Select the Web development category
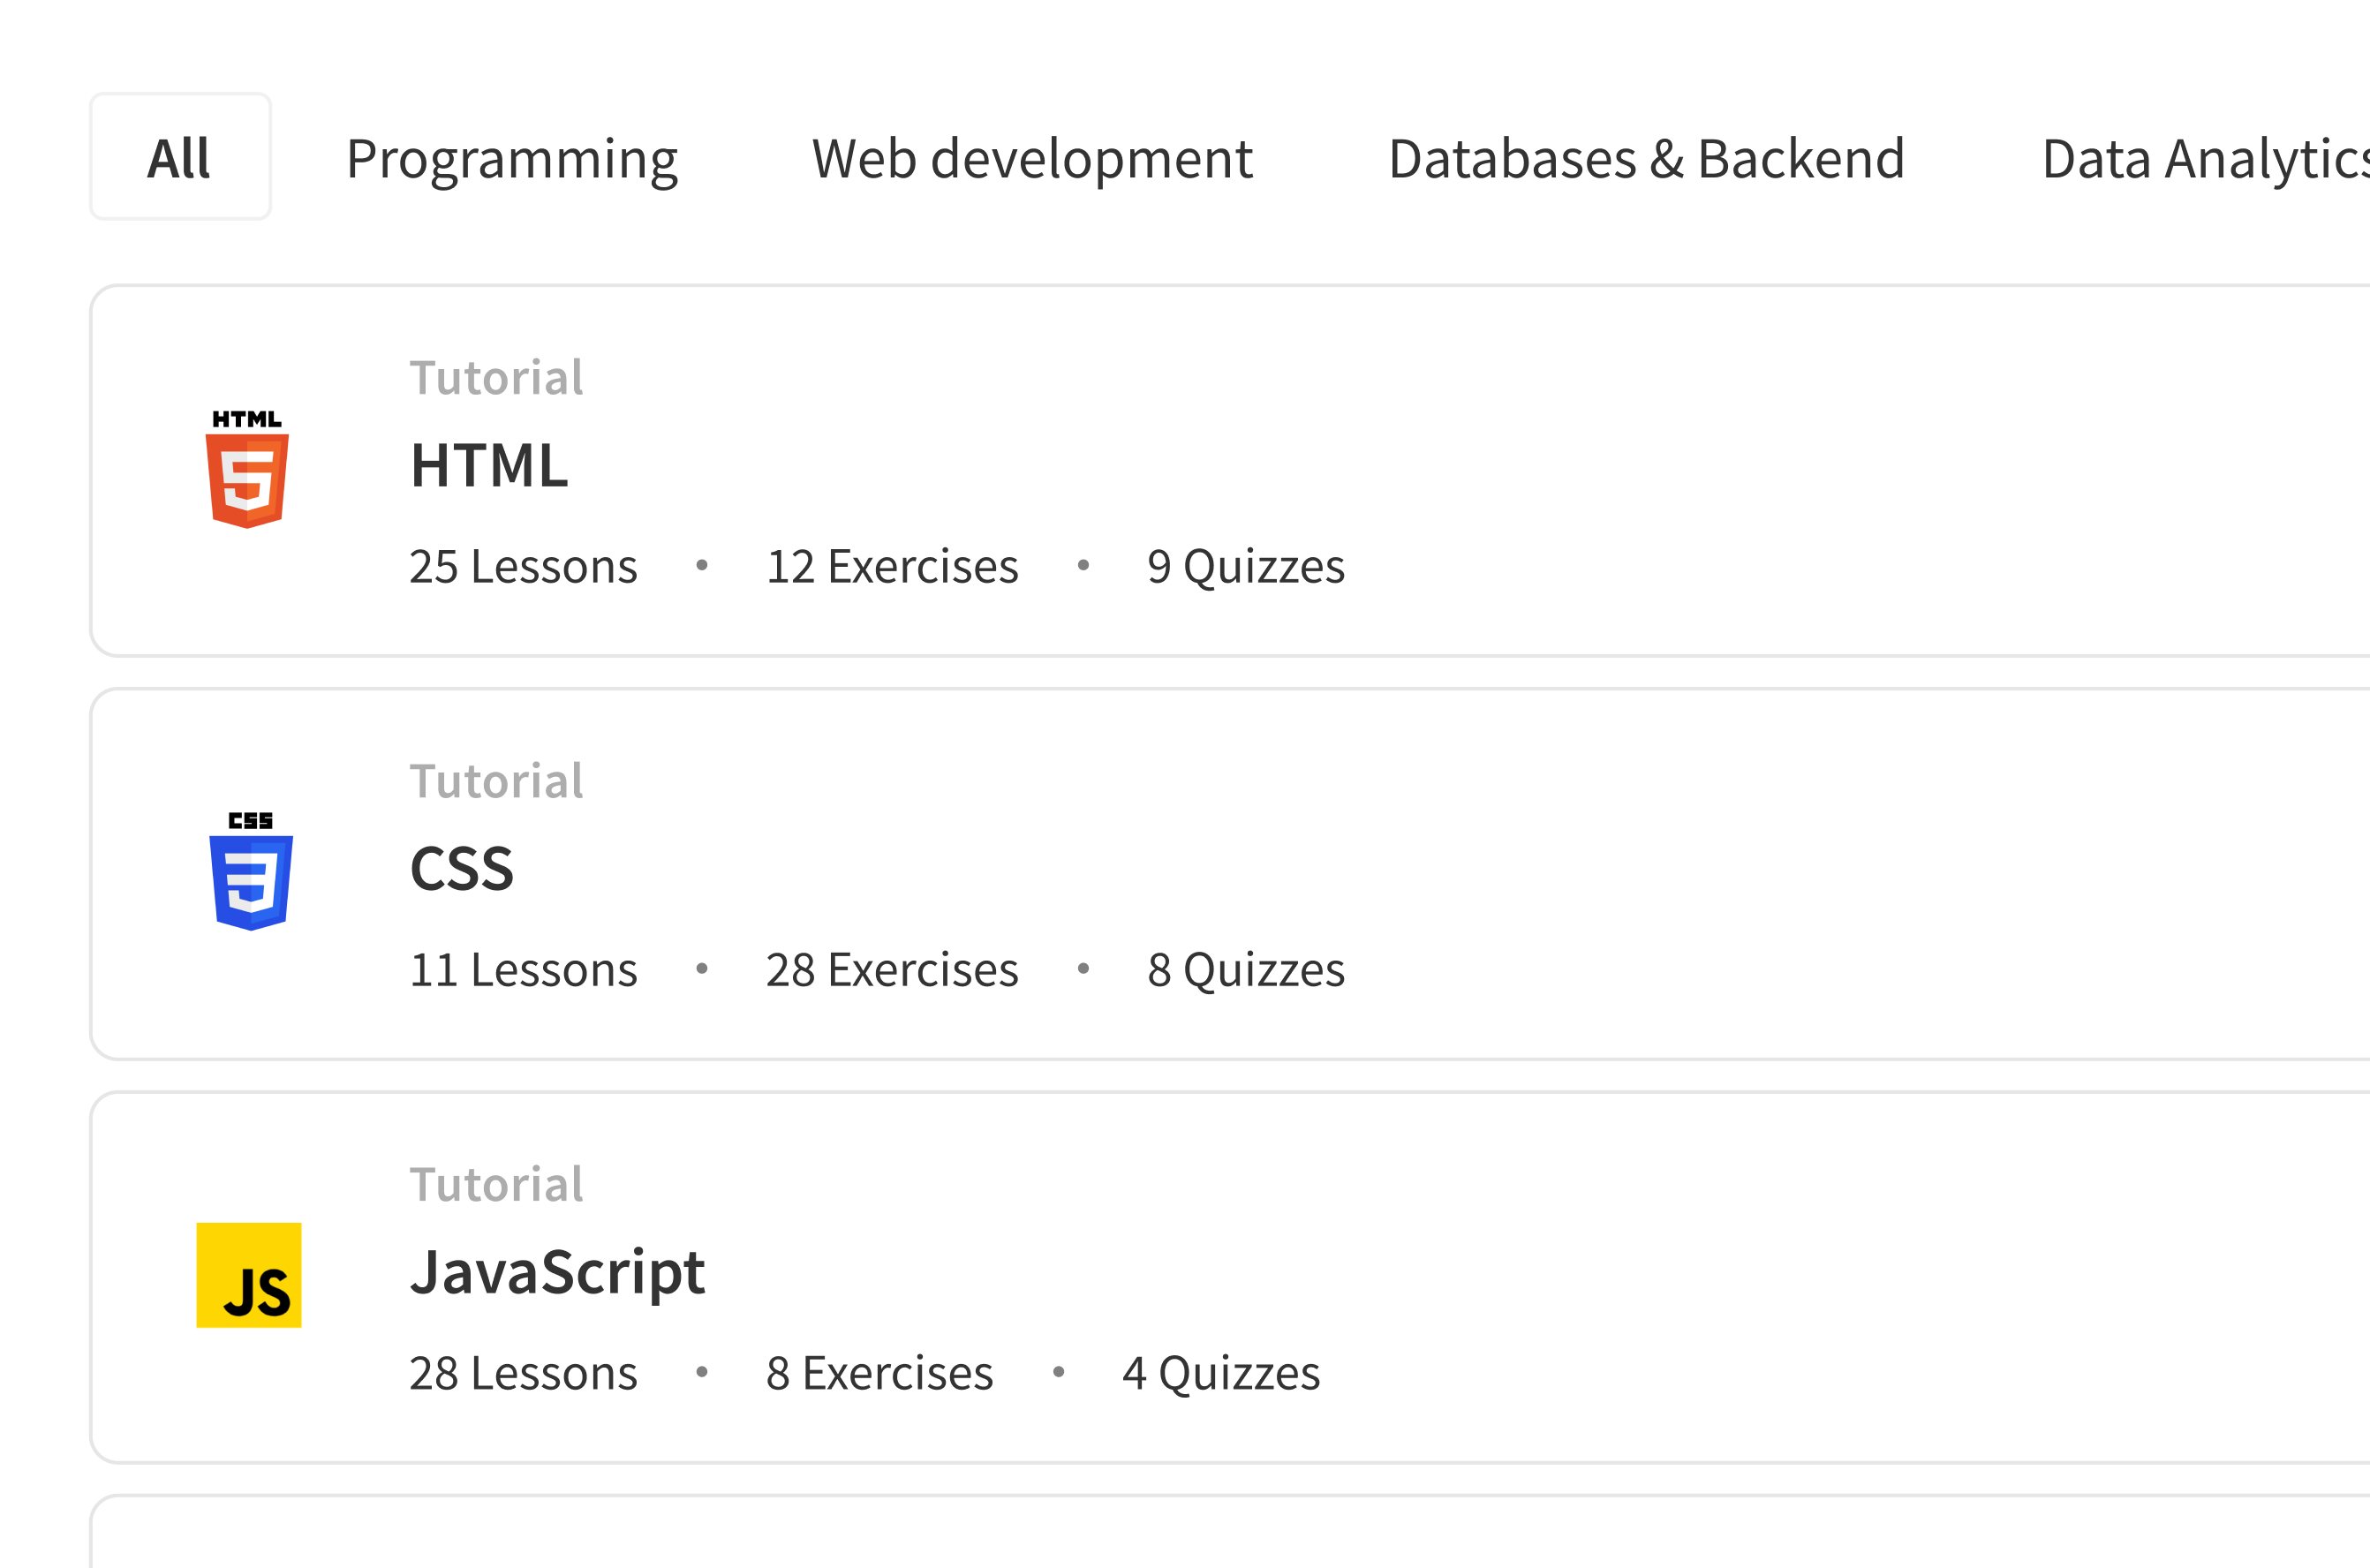2370x1568 pixels. click(x=1032, y=156)
